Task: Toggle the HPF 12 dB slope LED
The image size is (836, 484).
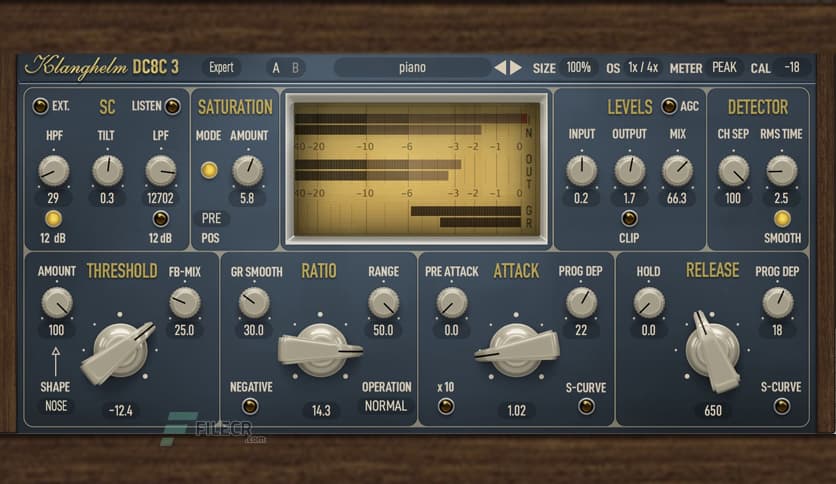Action: (53, 219)
